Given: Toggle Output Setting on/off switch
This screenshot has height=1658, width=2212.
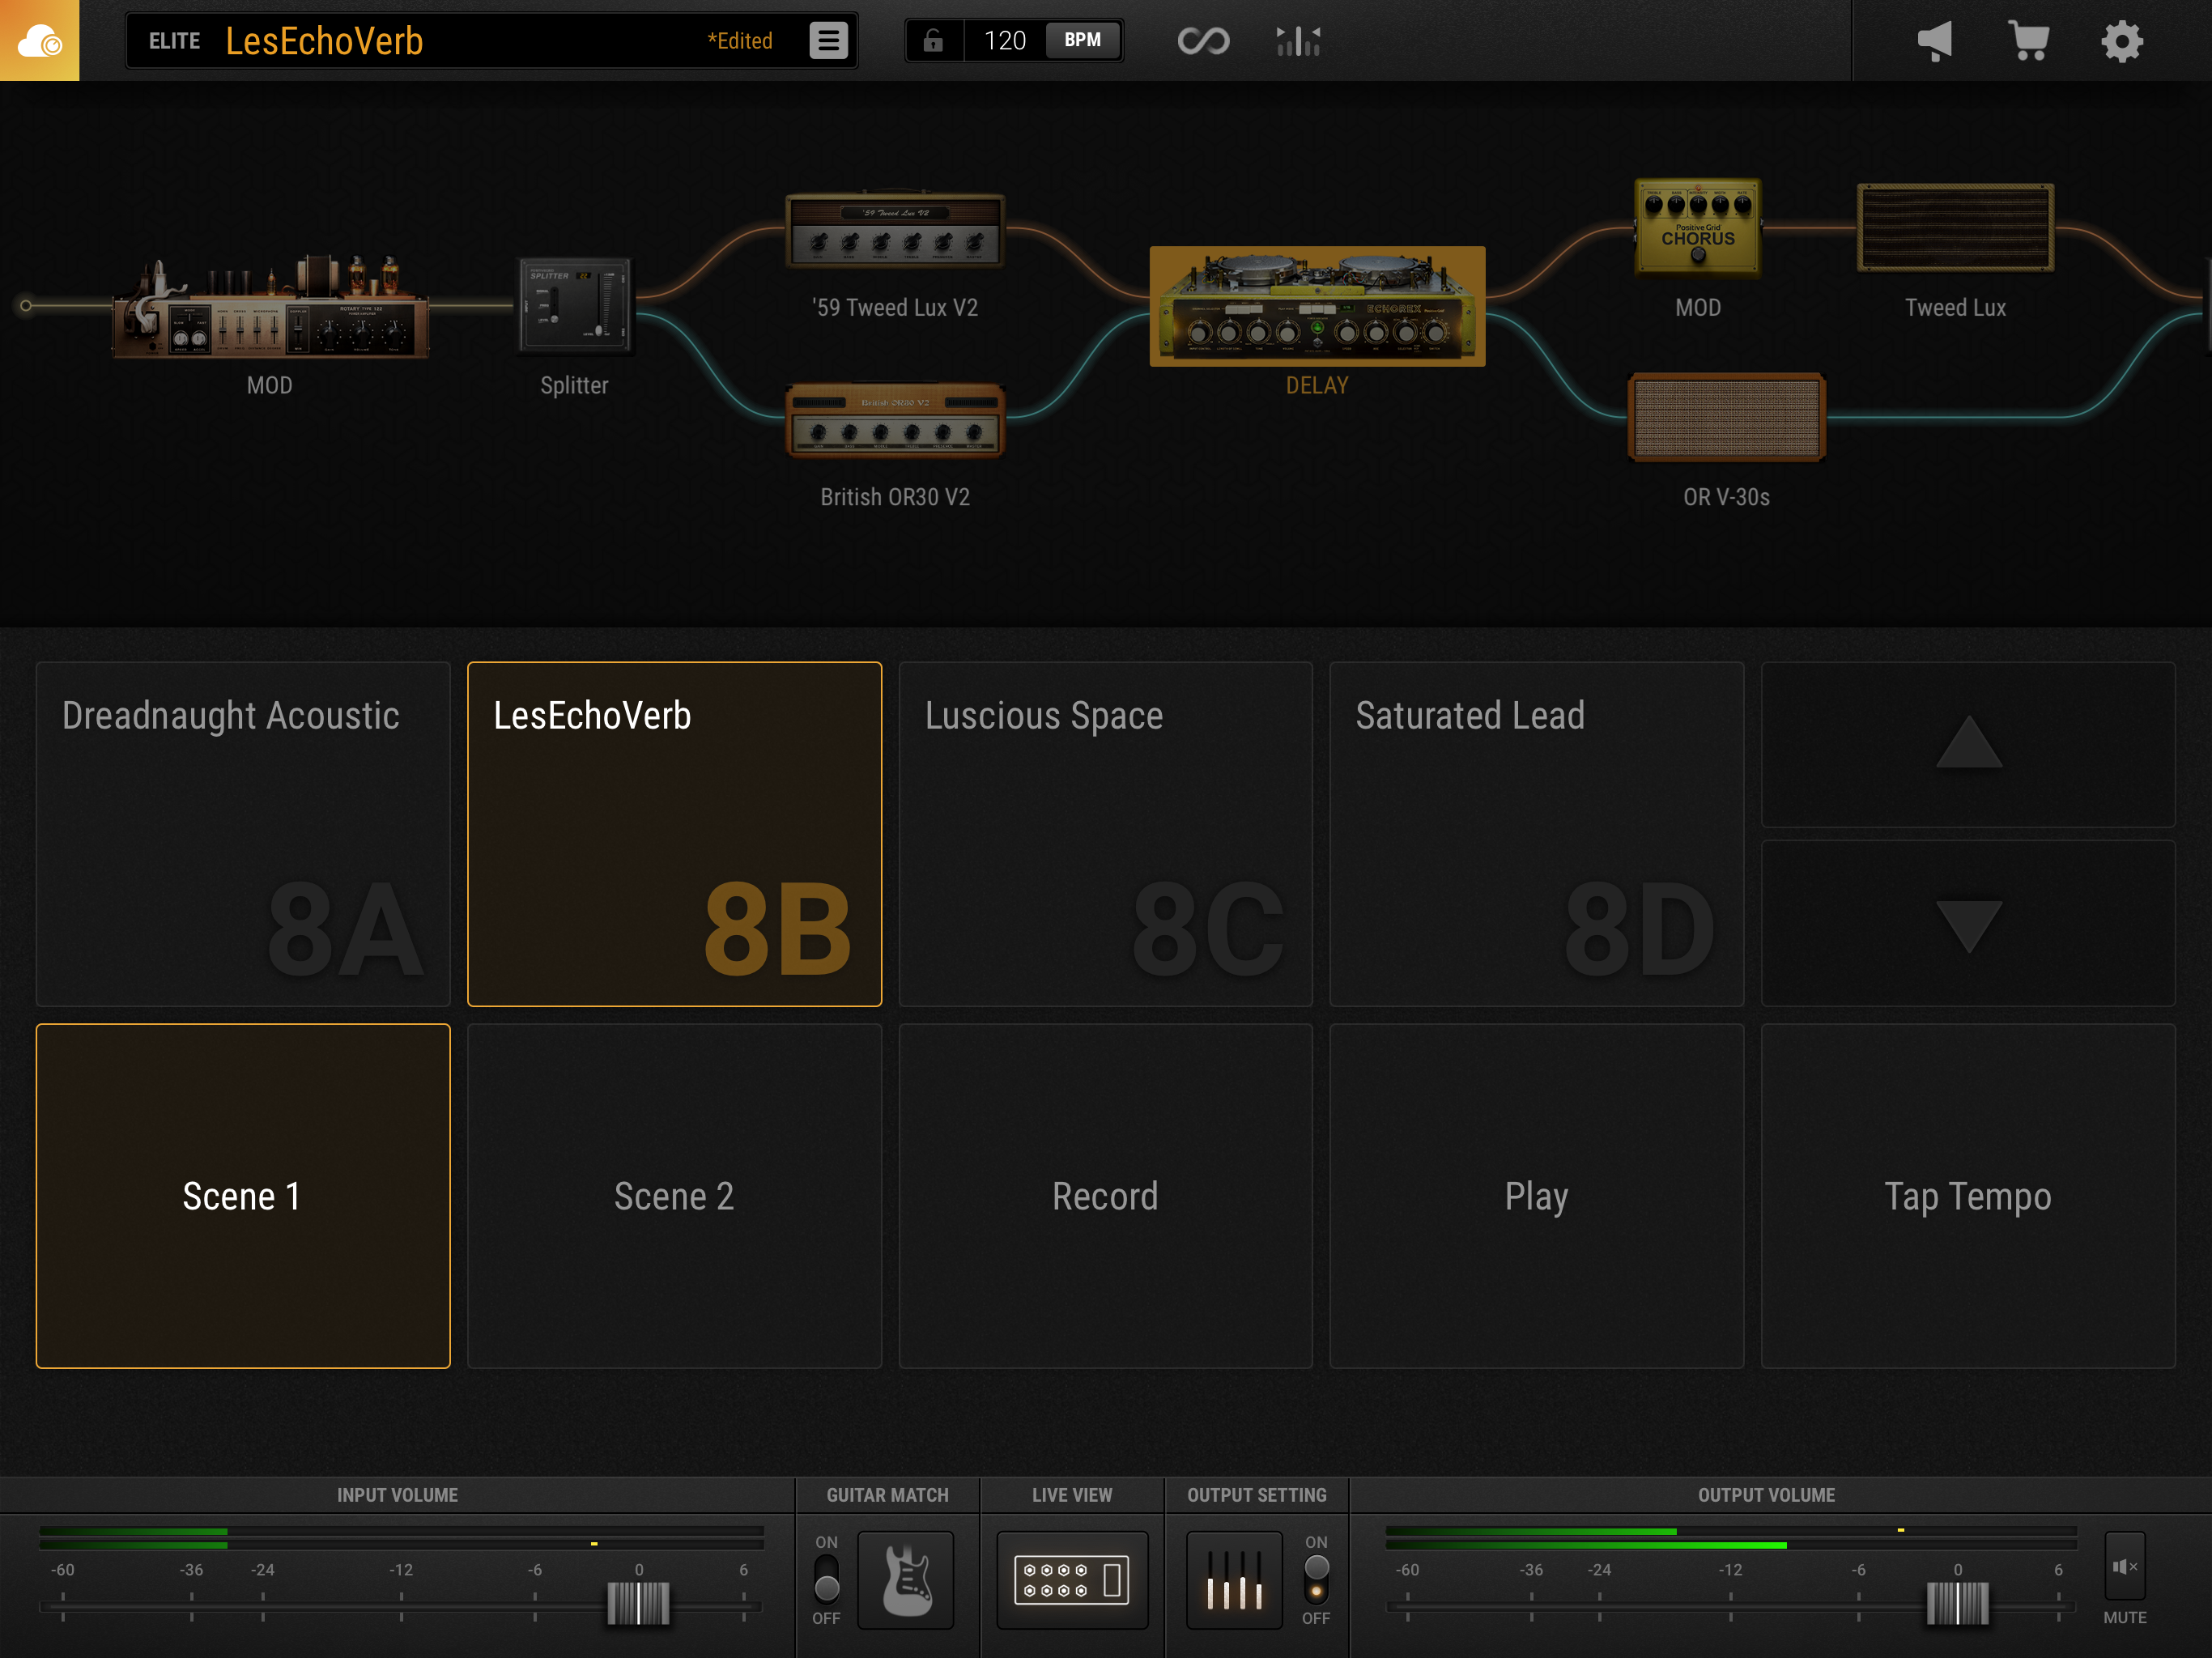Looking at the screenshot, I should (x=1316, y=1579).
